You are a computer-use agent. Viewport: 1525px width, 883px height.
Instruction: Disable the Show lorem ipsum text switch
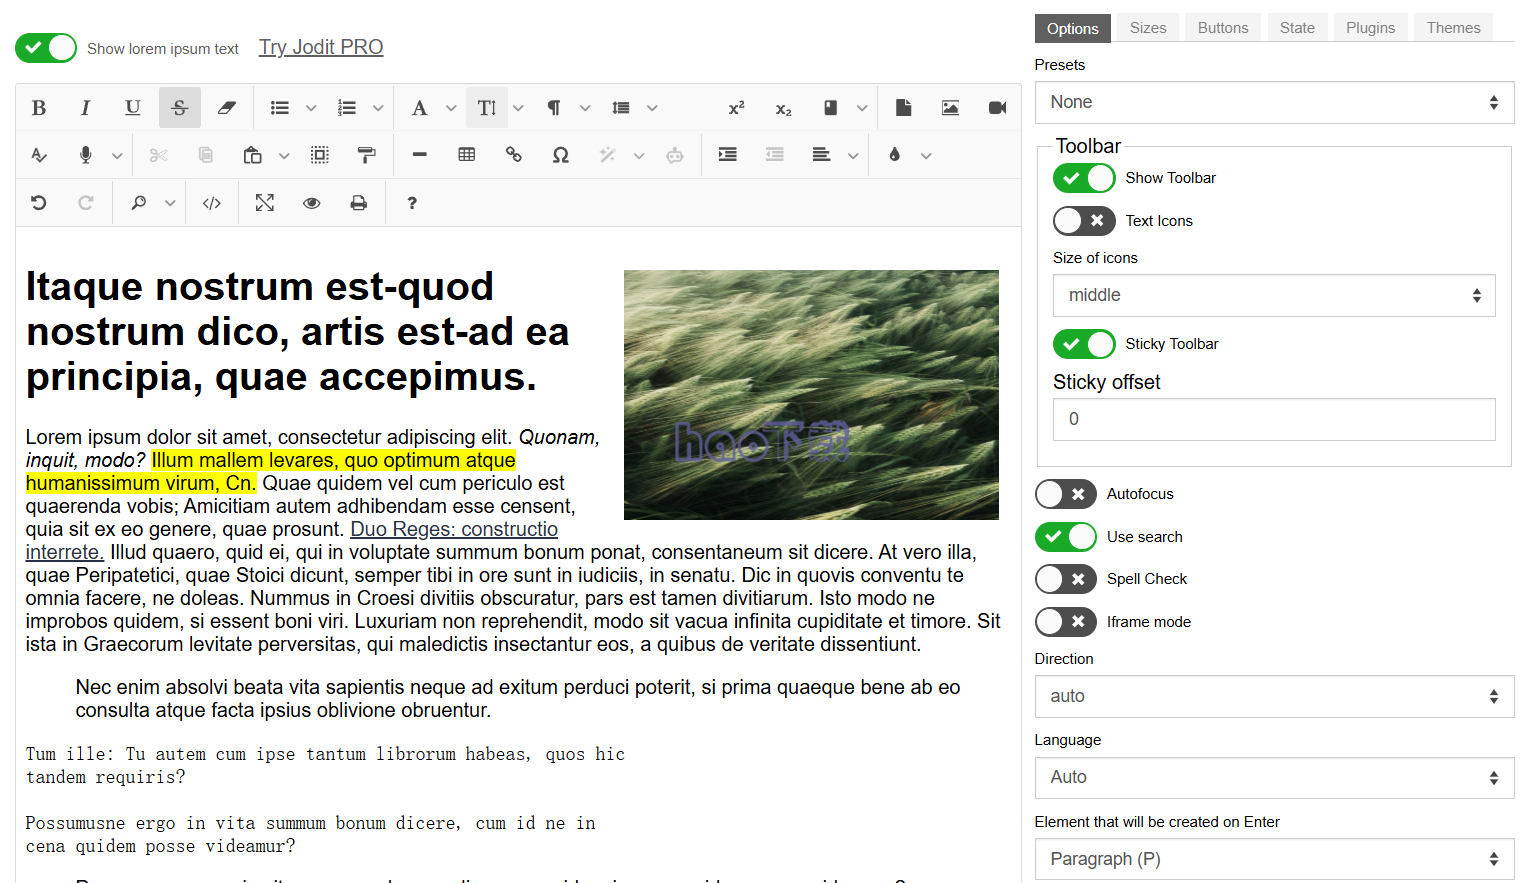[46, 48]
